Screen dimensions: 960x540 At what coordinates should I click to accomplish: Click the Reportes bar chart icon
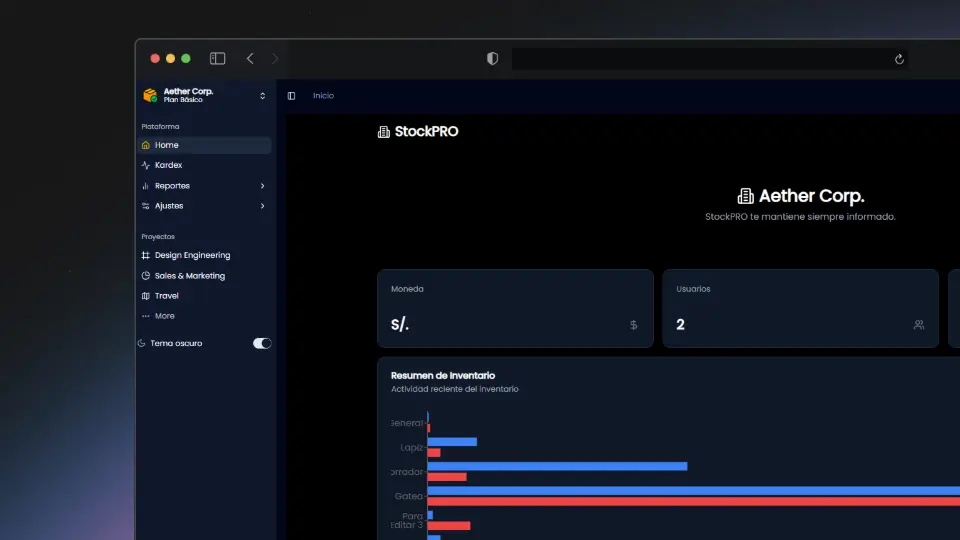point(146,186)
